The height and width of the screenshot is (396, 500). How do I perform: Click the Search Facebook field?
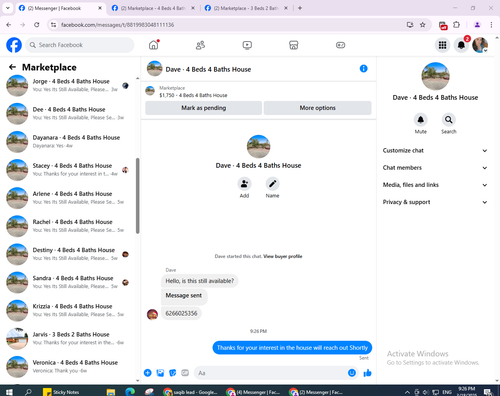click(x=80, y=45)
